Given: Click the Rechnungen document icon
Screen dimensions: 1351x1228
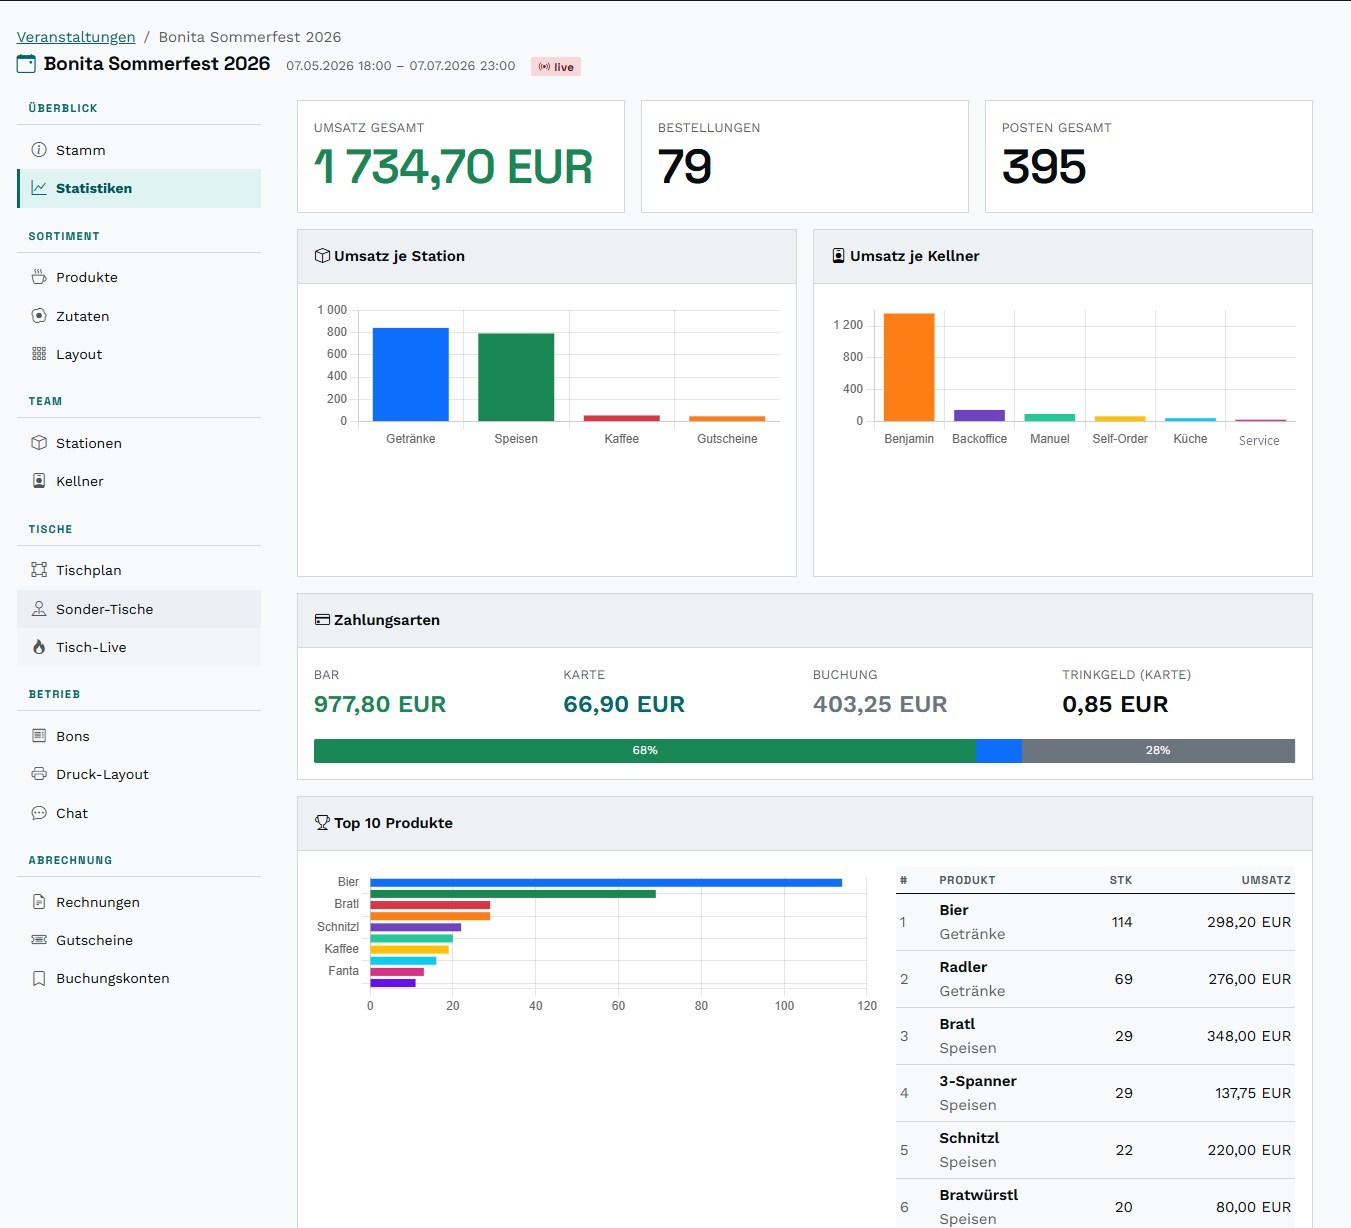Looking at the screenshot, I should click(x=39, y=902).
